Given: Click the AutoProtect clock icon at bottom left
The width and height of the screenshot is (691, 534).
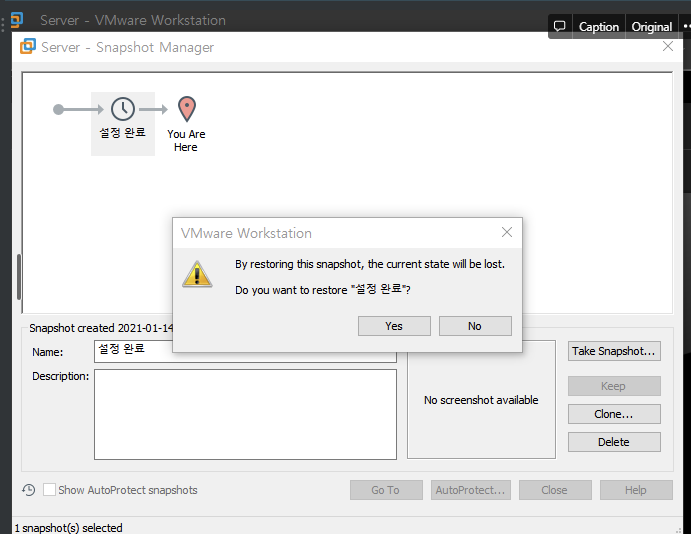Looking at the screenshot, I should 29,490.
